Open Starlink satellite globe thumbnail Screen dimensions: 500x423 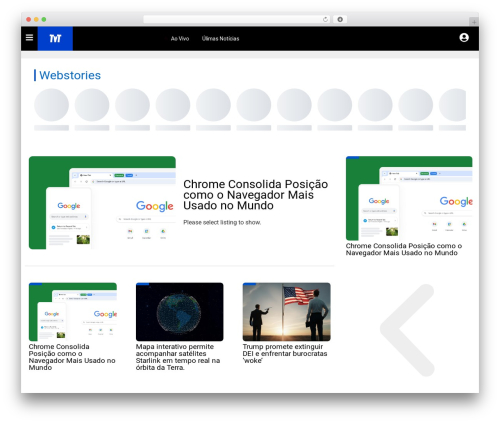(180, 312)
